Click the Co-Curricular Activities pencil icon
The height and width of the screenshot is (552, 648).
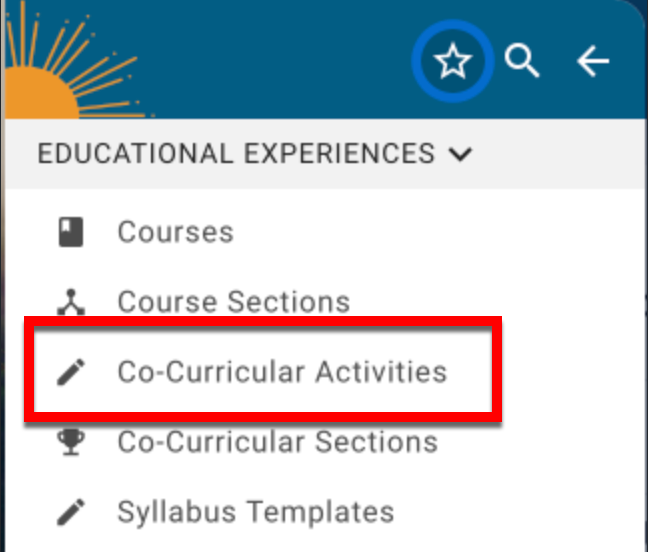pos(70,373)
